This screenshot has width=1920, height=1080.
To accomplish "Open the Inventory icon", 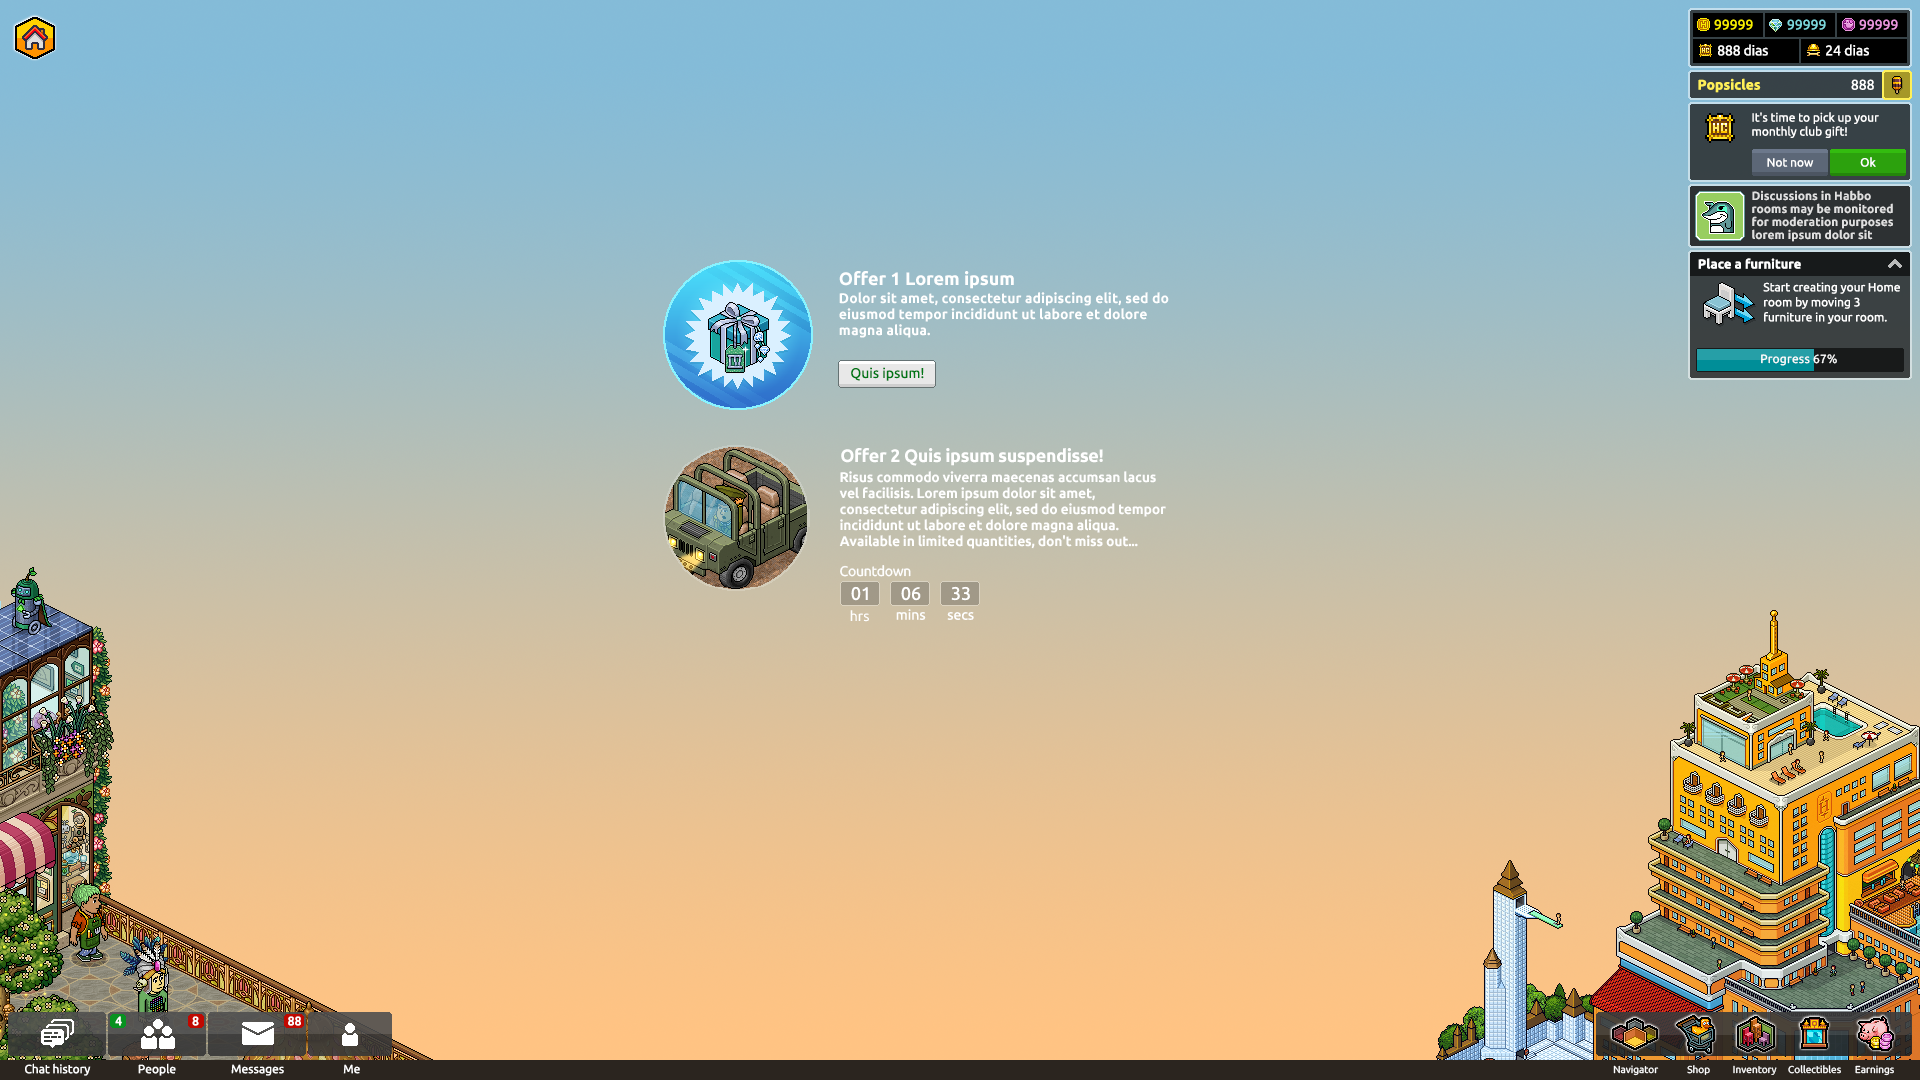I will (x=1755, y=1035).
